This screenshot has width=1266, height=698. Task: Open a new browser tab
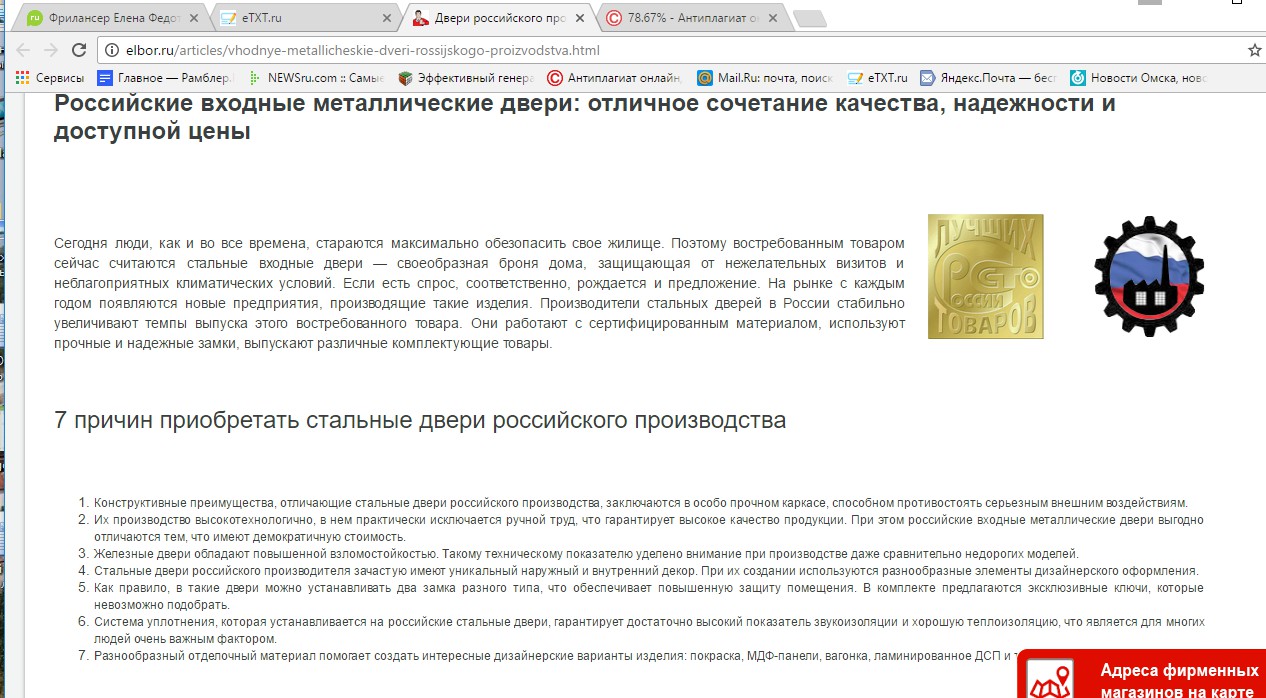pos(809,19)
